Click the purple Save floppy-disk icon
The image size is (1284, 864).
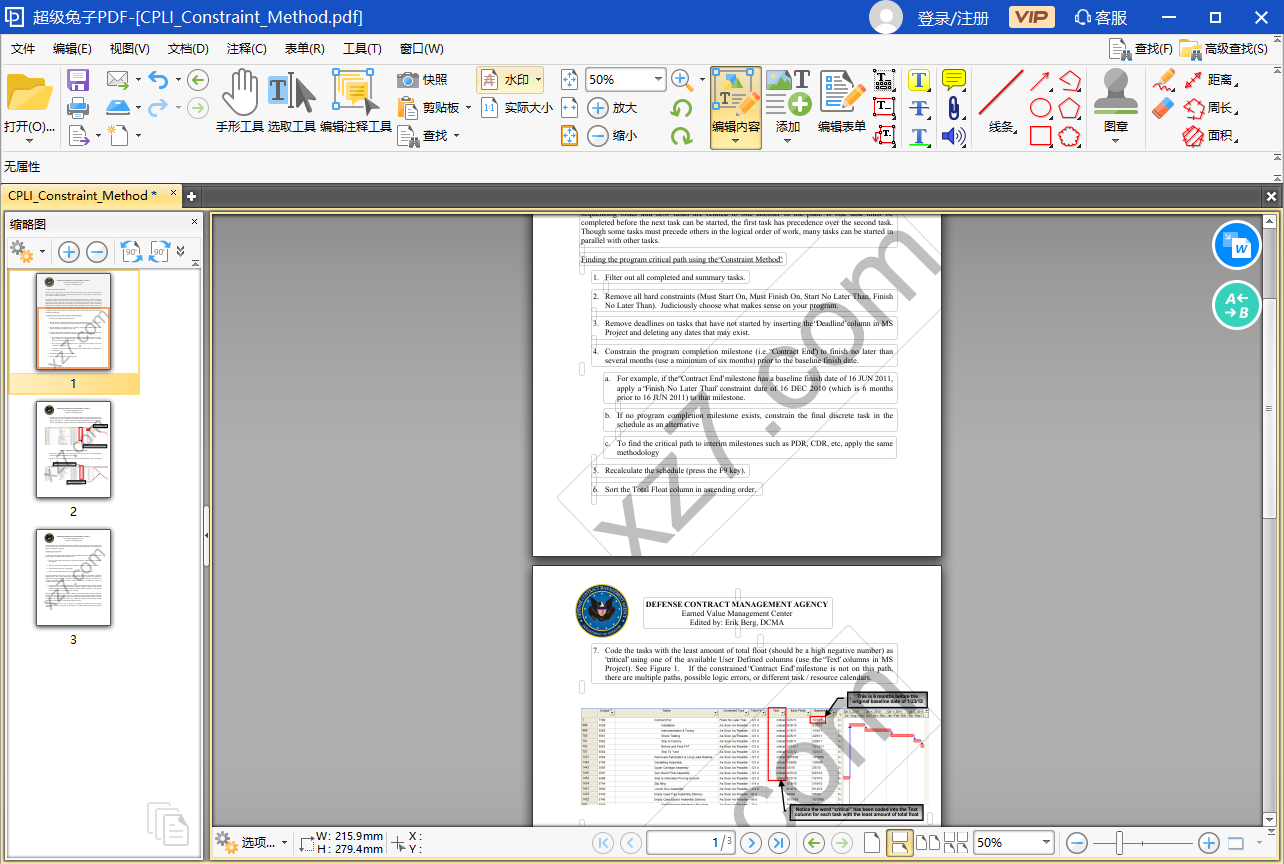[78, 80]
